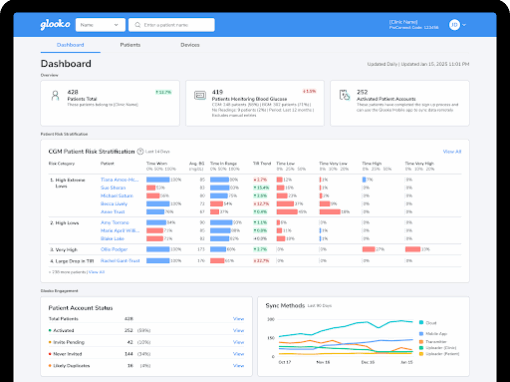Toggle the Cloud legend swatch in Sync Methods
The image size is (510, 382).
tap(421, 322)
